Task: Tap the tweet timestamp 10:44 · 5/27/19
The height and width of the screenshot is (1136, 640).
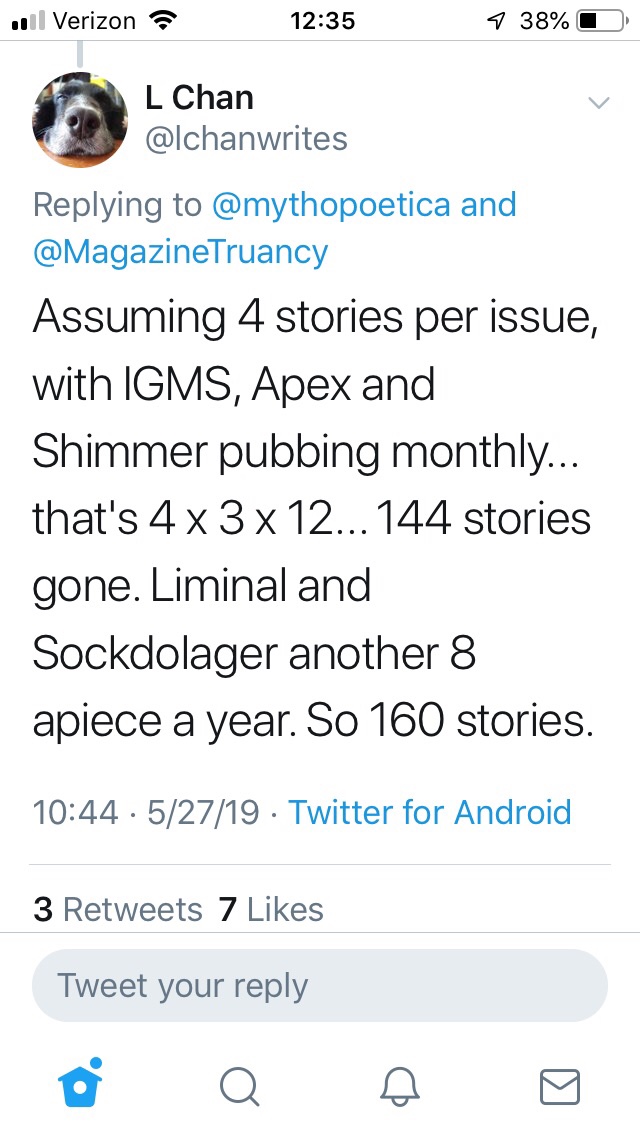Action: 148,811
